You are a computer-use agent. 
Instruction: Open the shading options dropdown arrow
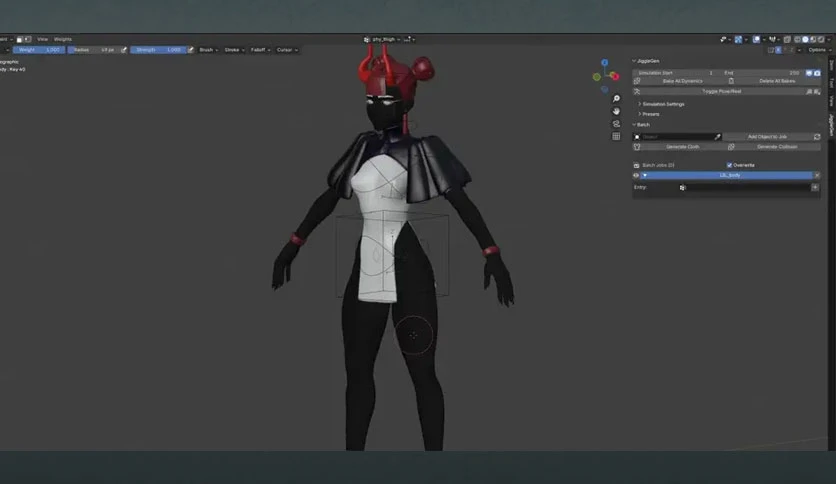point(829,39)
